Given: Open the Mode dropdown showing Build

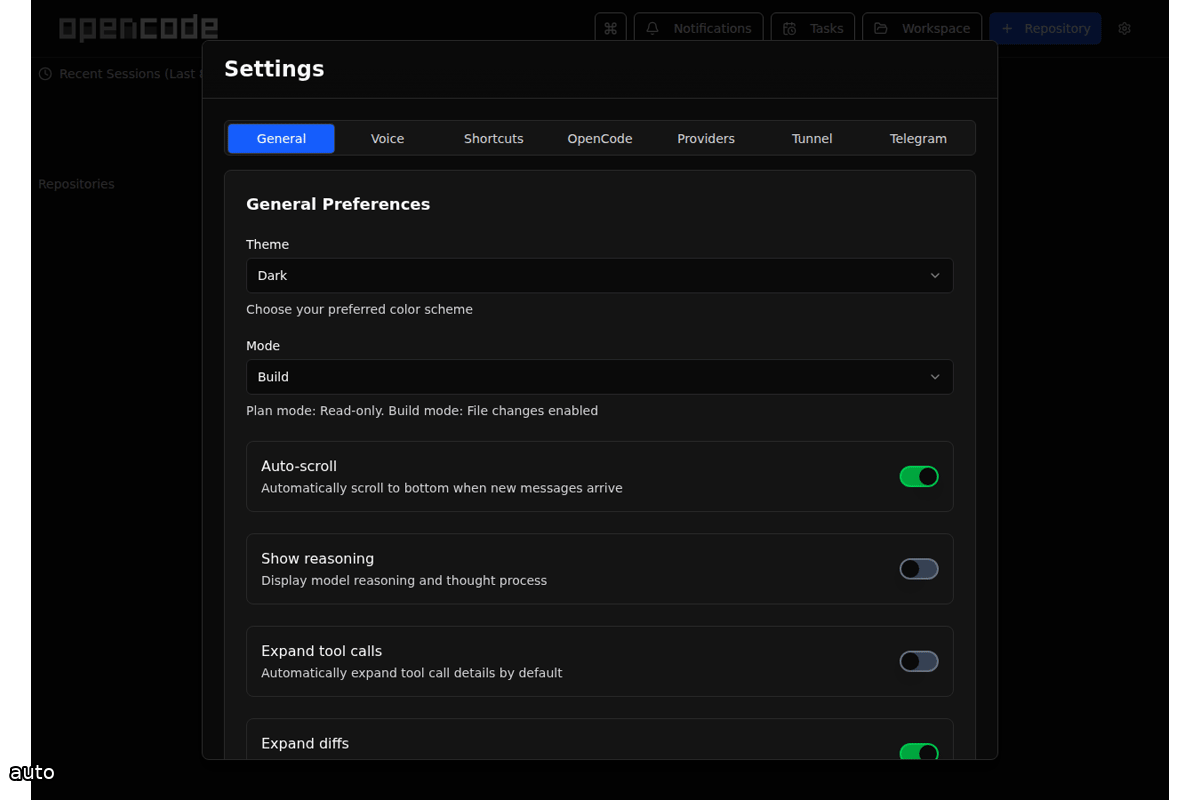Looking at the screenshot, I should [599, 377].
